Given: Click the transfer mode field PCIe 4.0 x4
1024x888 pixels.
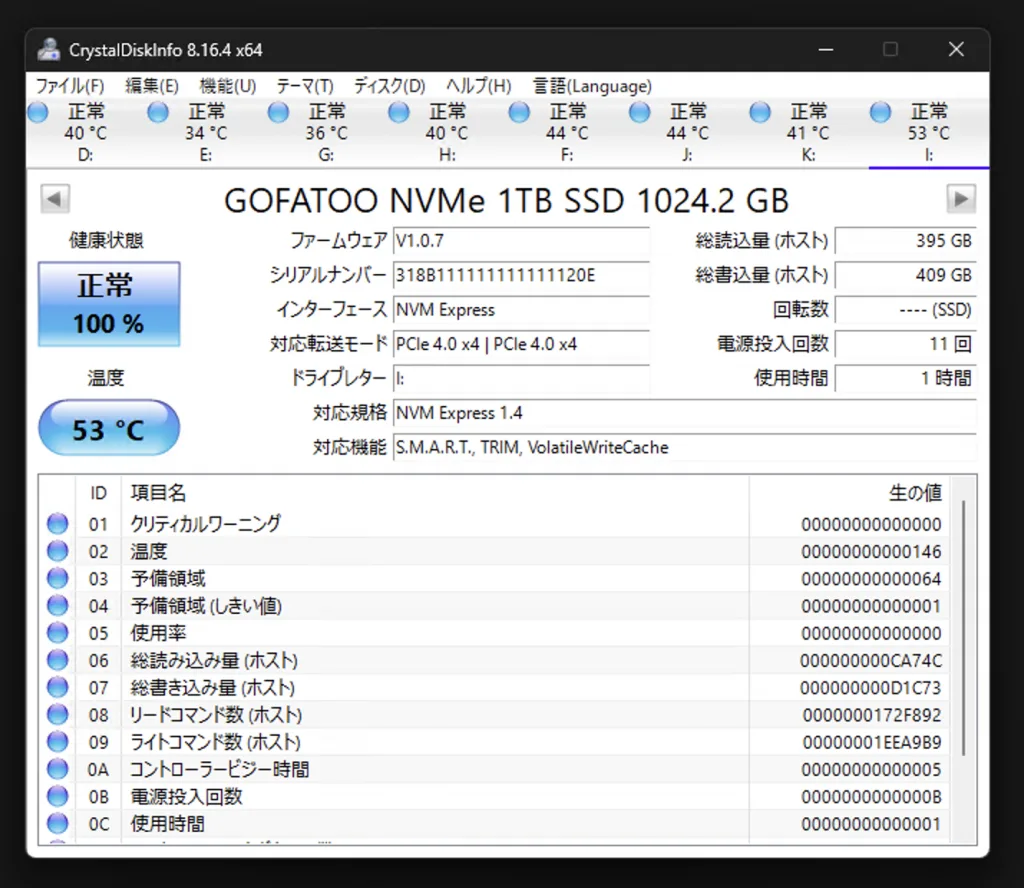Looking at the screenshot, I should pos(521,344).
